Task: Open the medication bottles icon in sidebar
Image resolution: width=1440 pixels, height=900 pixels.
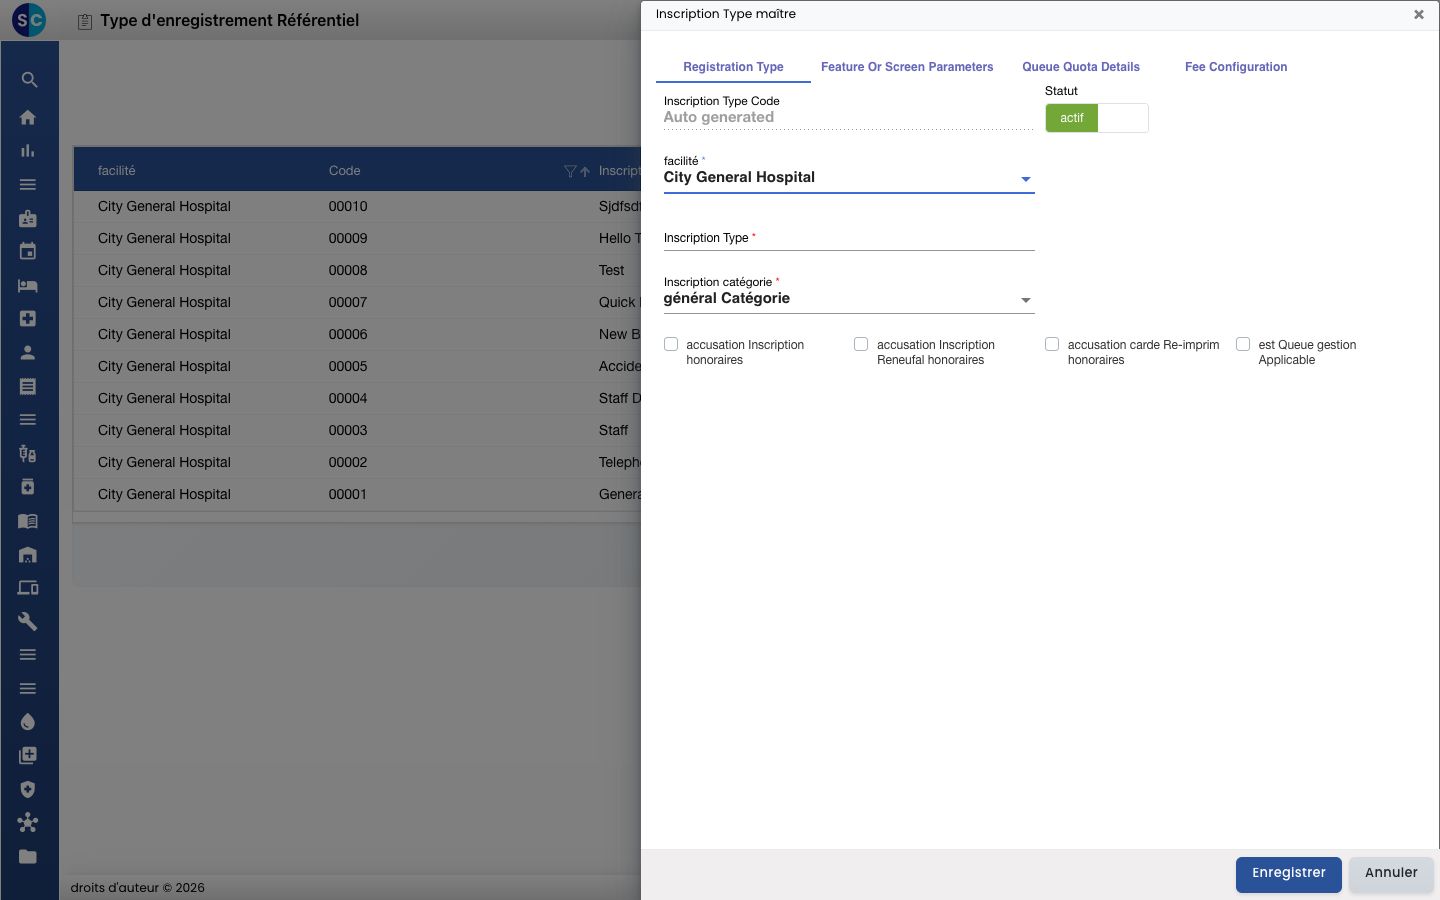Action: pos(28,453)
